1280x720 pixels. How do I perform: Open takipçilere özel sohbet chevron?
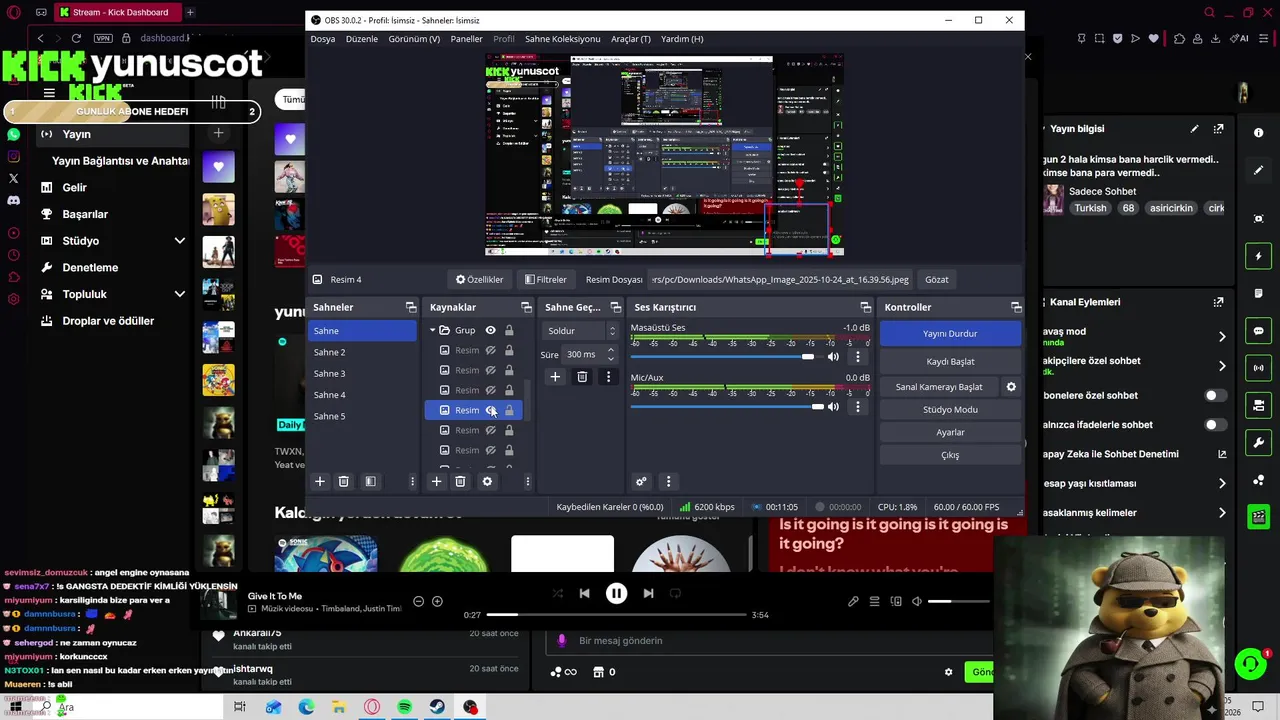(1222, 366)
